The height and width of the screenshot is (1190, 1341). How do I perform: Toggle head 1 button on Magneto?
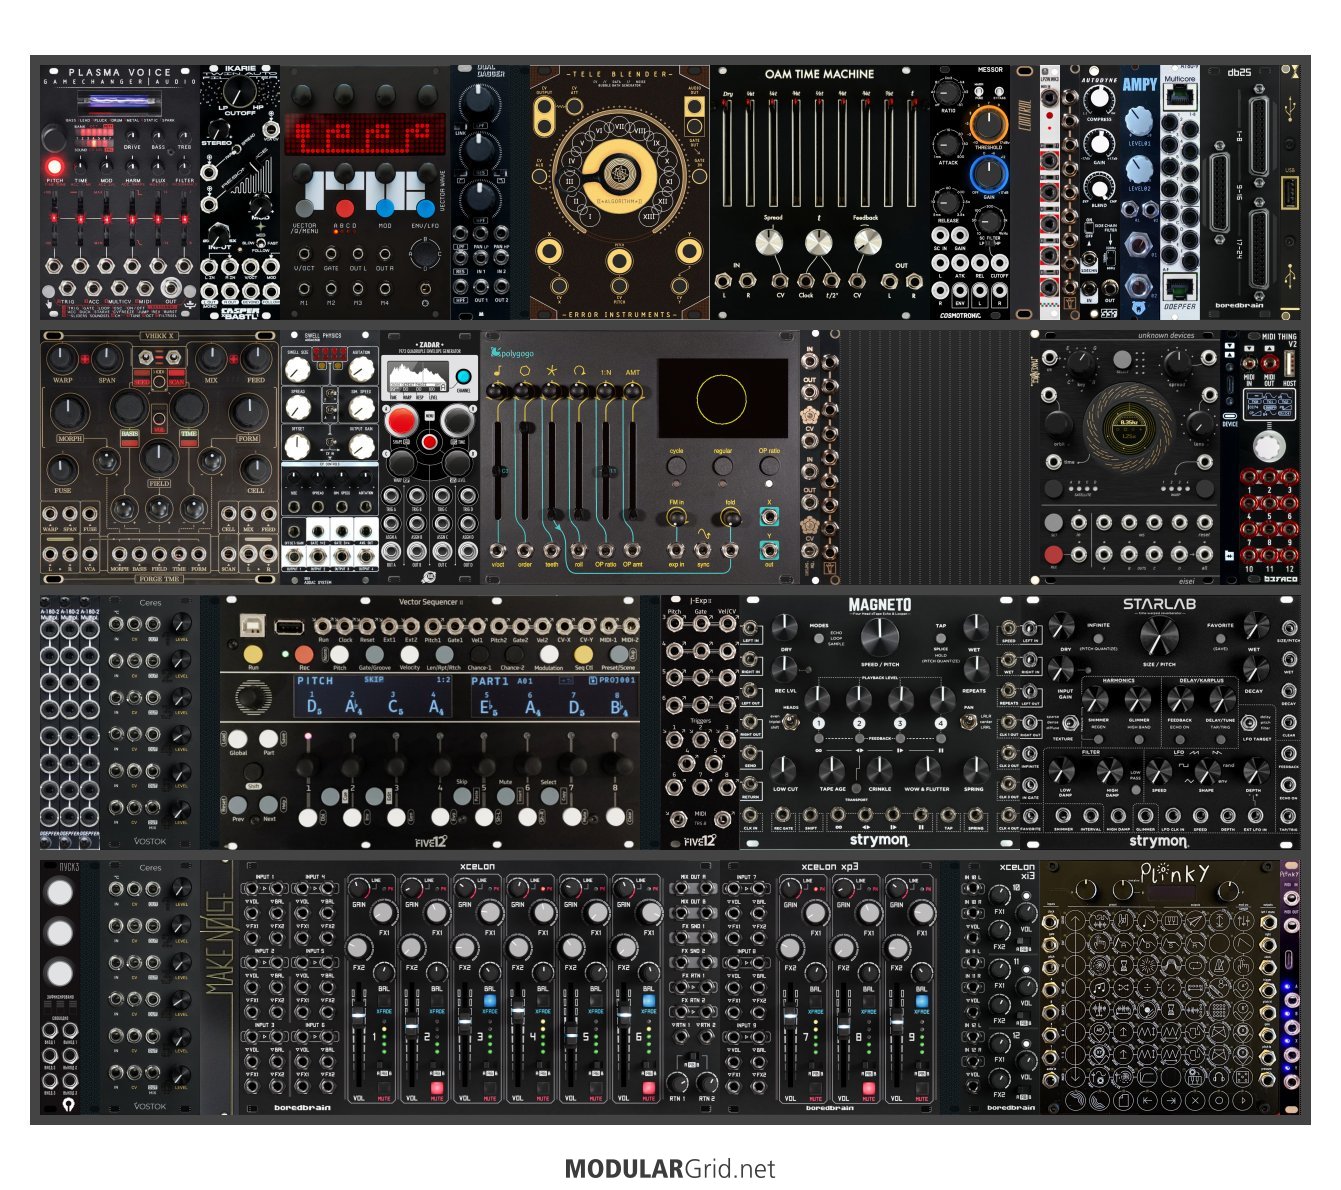pos(818,723)
